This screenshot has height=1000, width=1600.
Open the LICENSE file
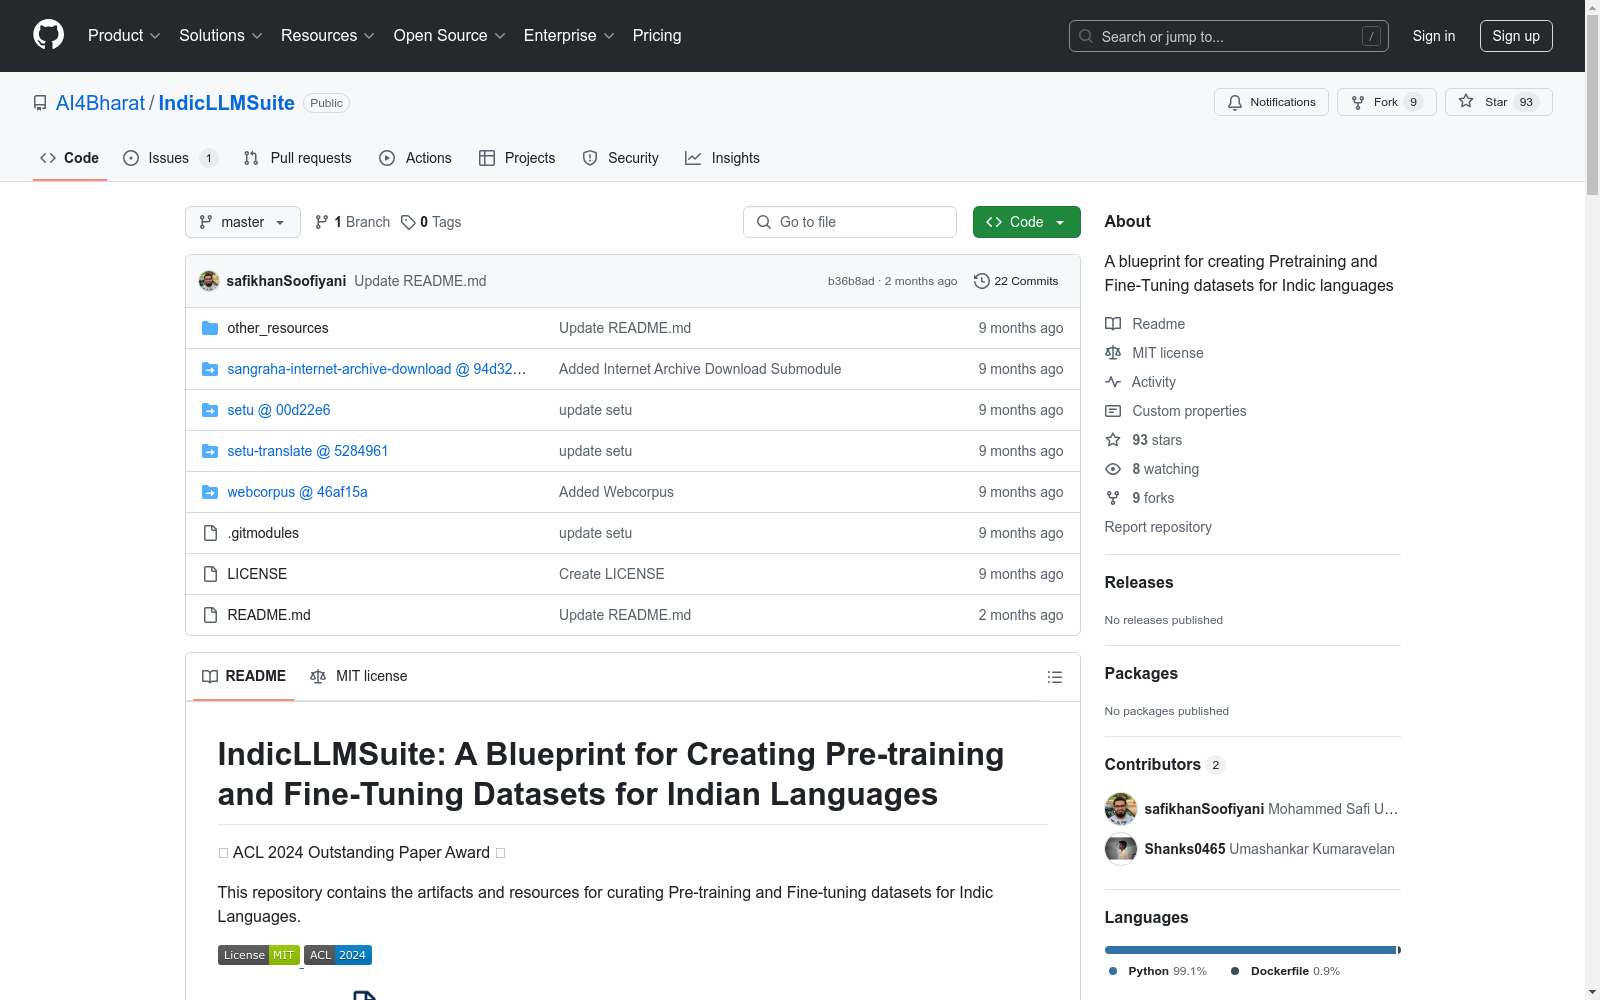257,574
